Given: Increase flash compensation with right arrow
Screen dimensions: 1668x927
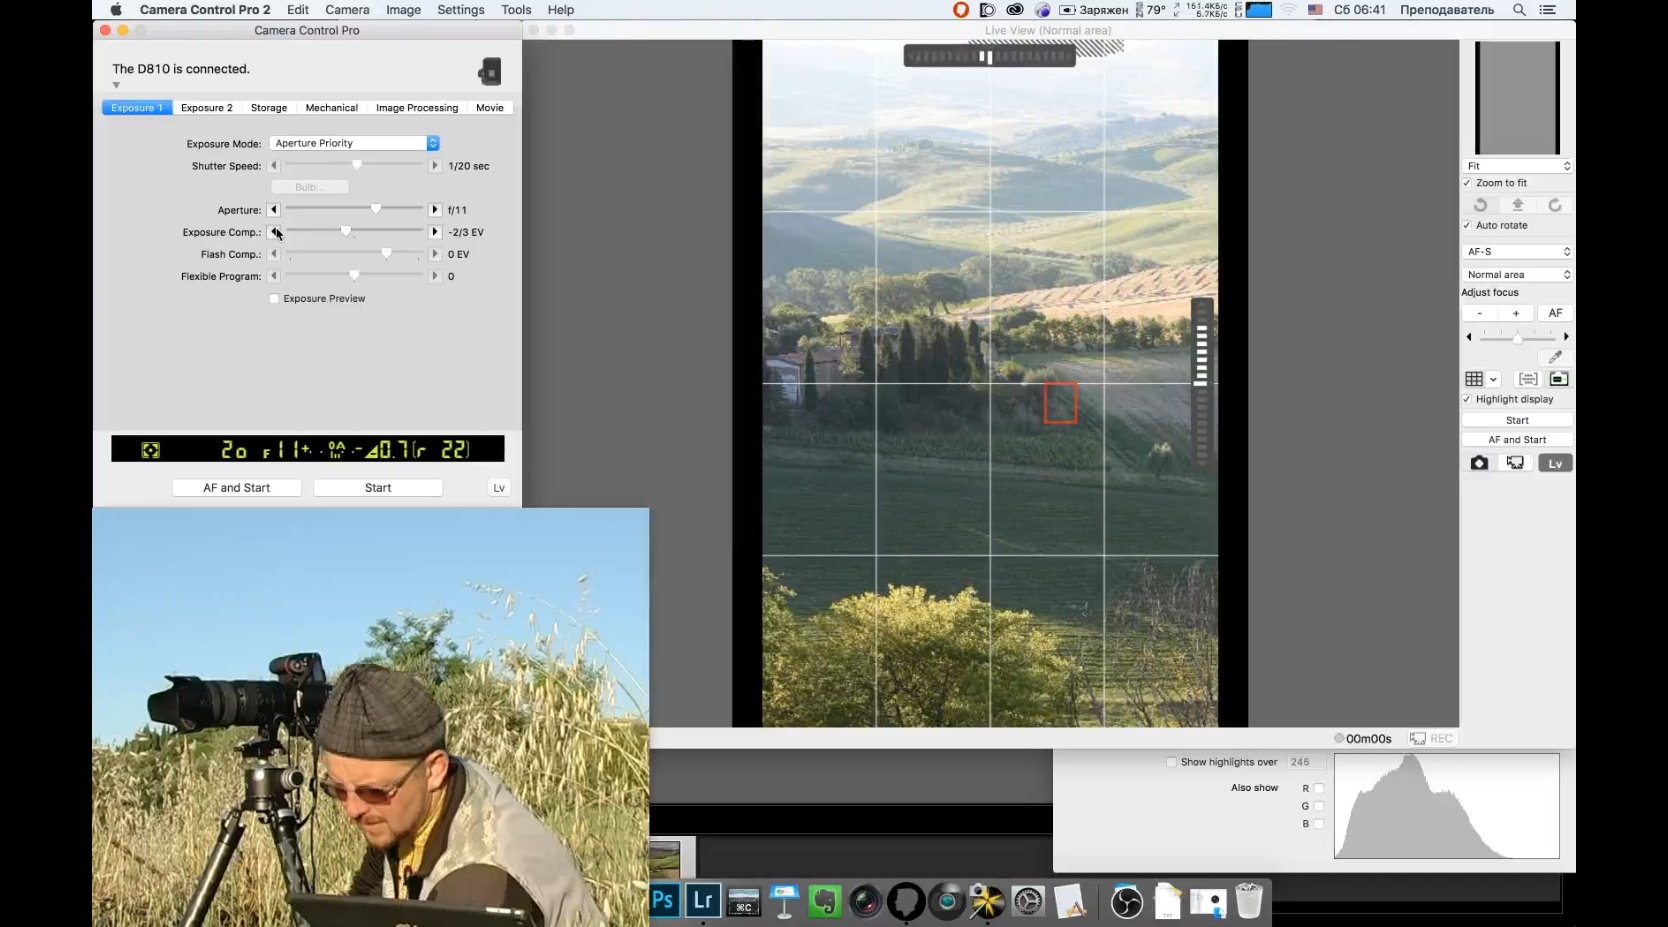Looking at the screenshot, I should click(x=435, y=254).
